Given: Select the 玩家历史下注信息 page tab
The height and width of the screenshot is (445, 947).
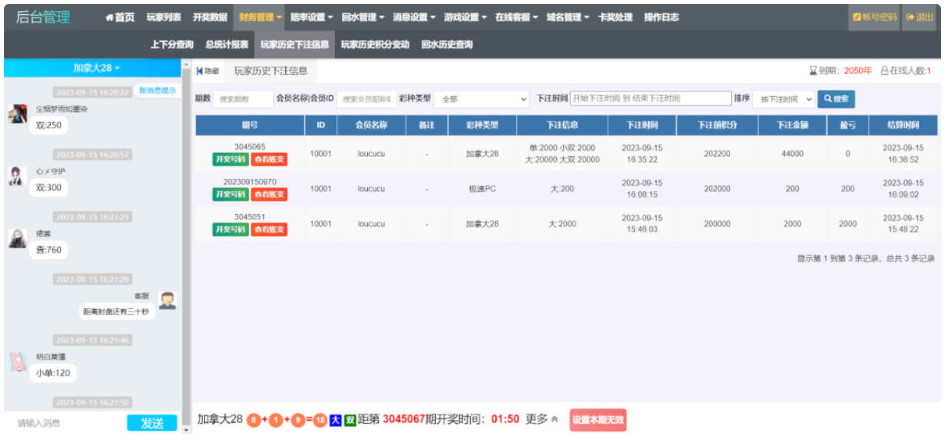Looking at the screenshot, I should tap(271, 71).
